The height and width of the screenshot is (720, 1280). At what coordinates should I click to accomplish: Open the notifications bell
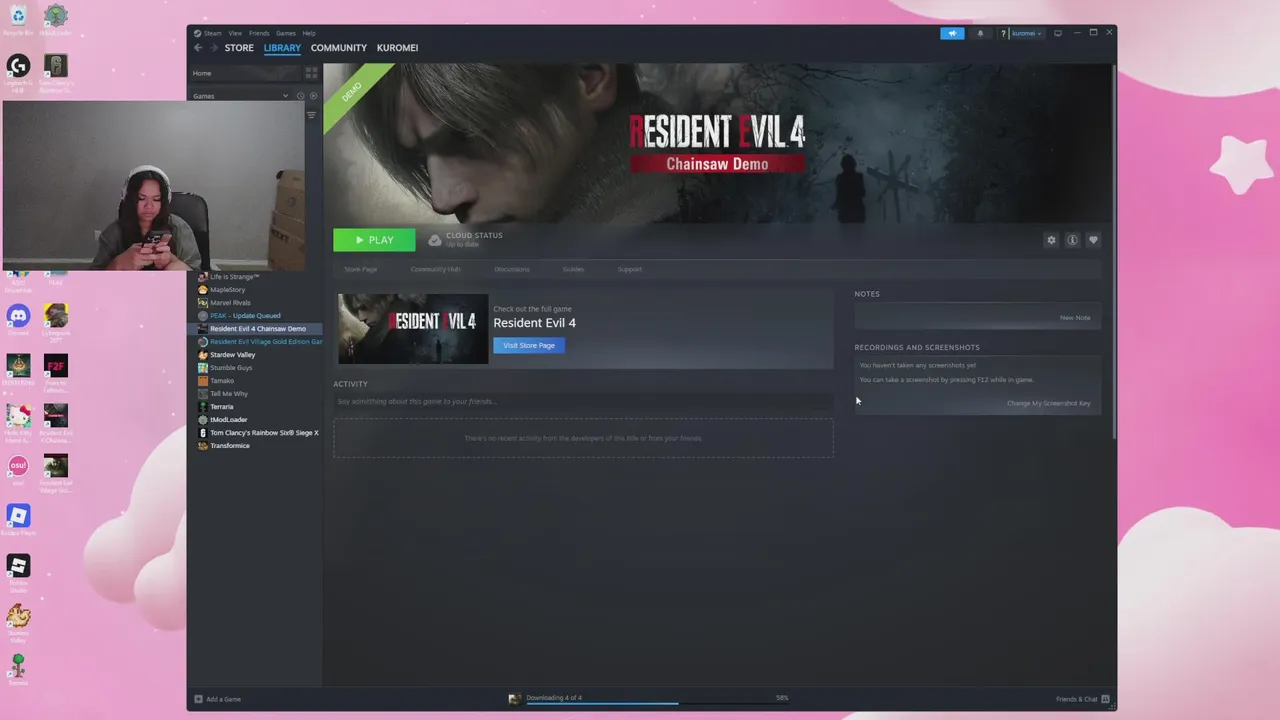[x=980, y=33]
